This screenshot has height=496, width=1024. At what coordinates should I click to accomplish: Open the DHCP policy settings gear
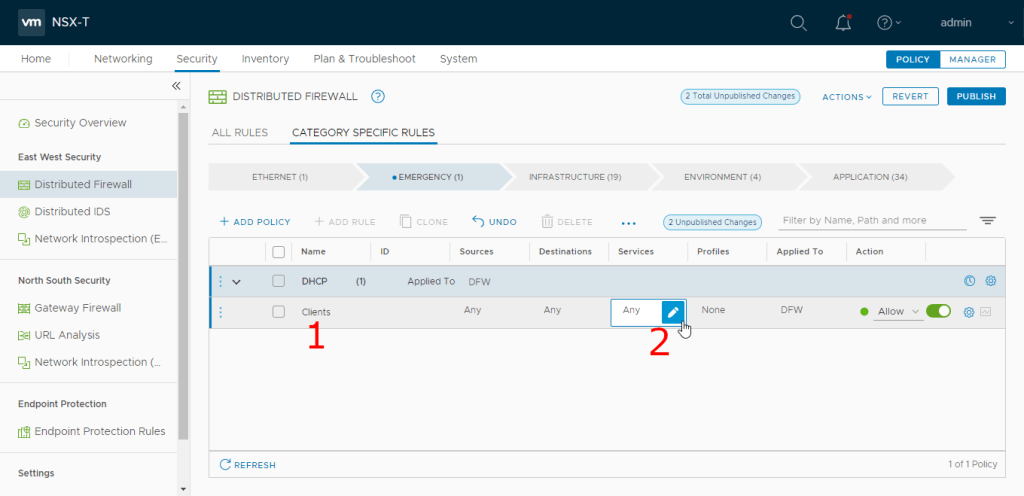tap(991, 282)
